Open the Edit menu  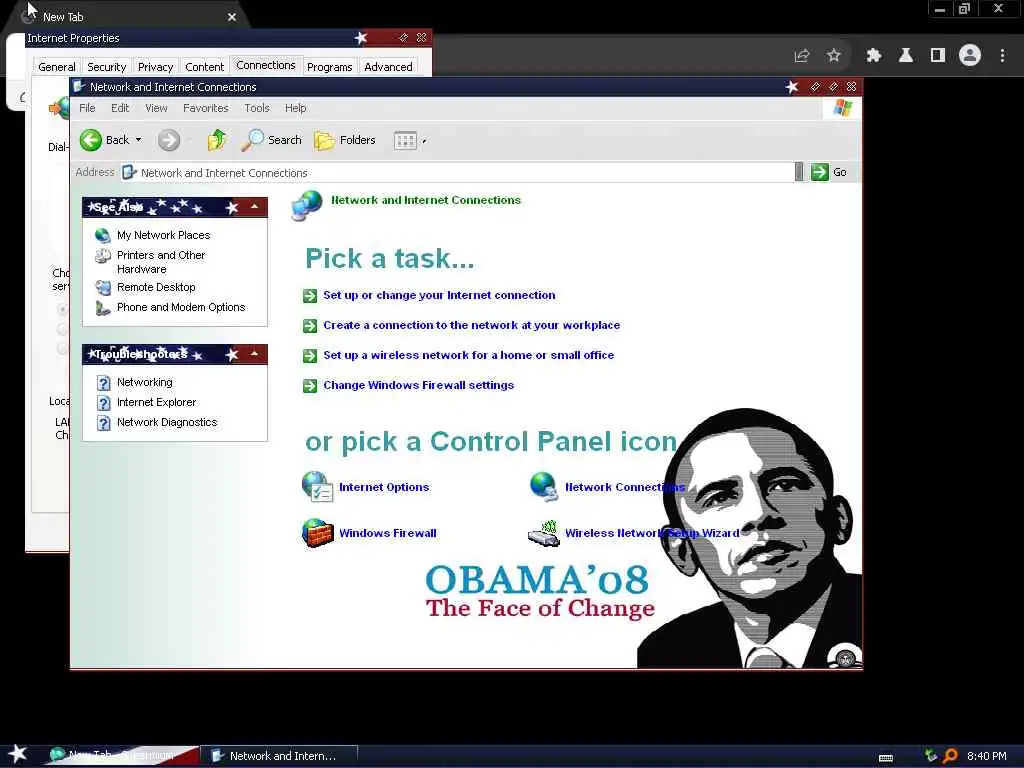click(120, 108)
